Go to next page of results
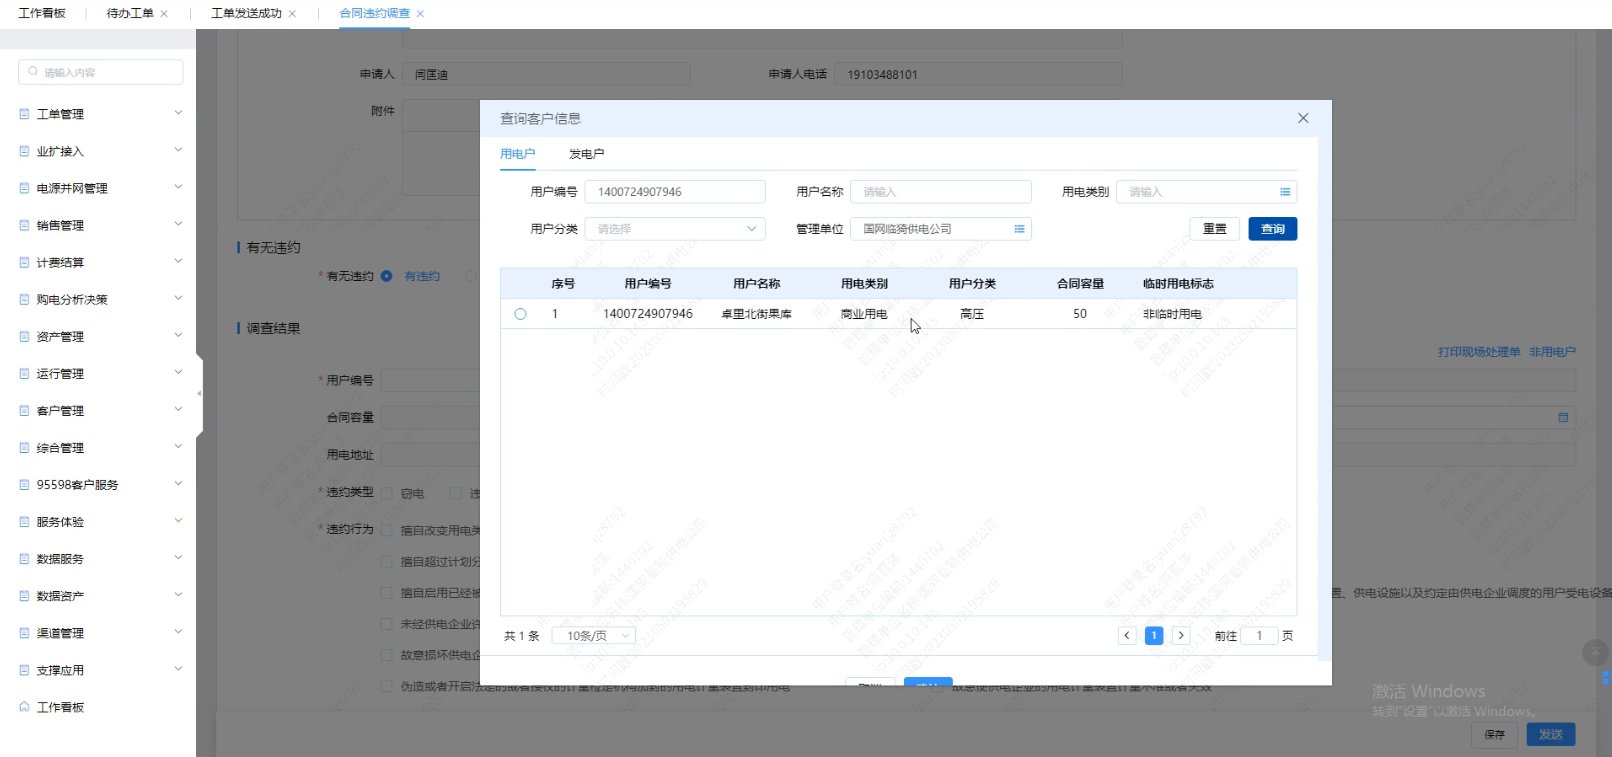The width and height of the screenshot is (1612, 757). 1181,635
